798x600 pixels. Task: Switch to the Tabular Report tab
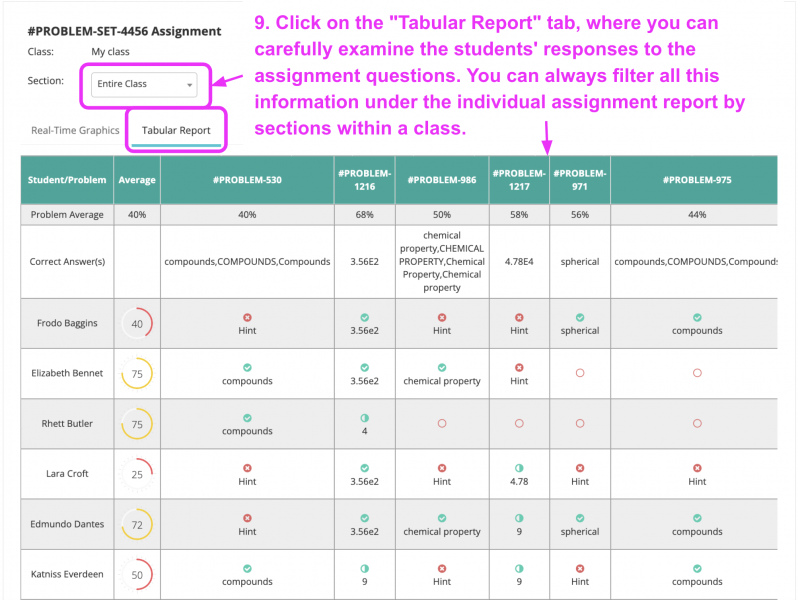click(176, 131)
